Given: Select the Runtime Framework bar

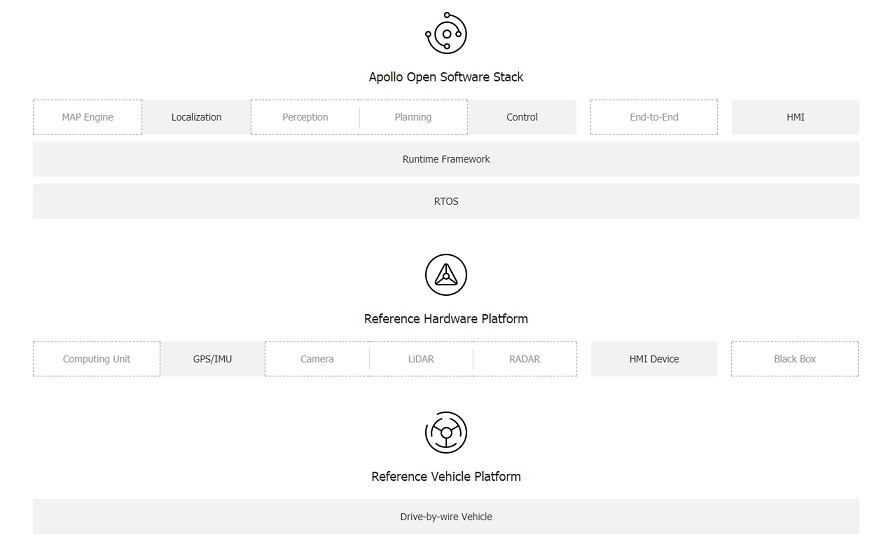Looking at the screenshot, I should pyautogui.click(x=446, y=159).
